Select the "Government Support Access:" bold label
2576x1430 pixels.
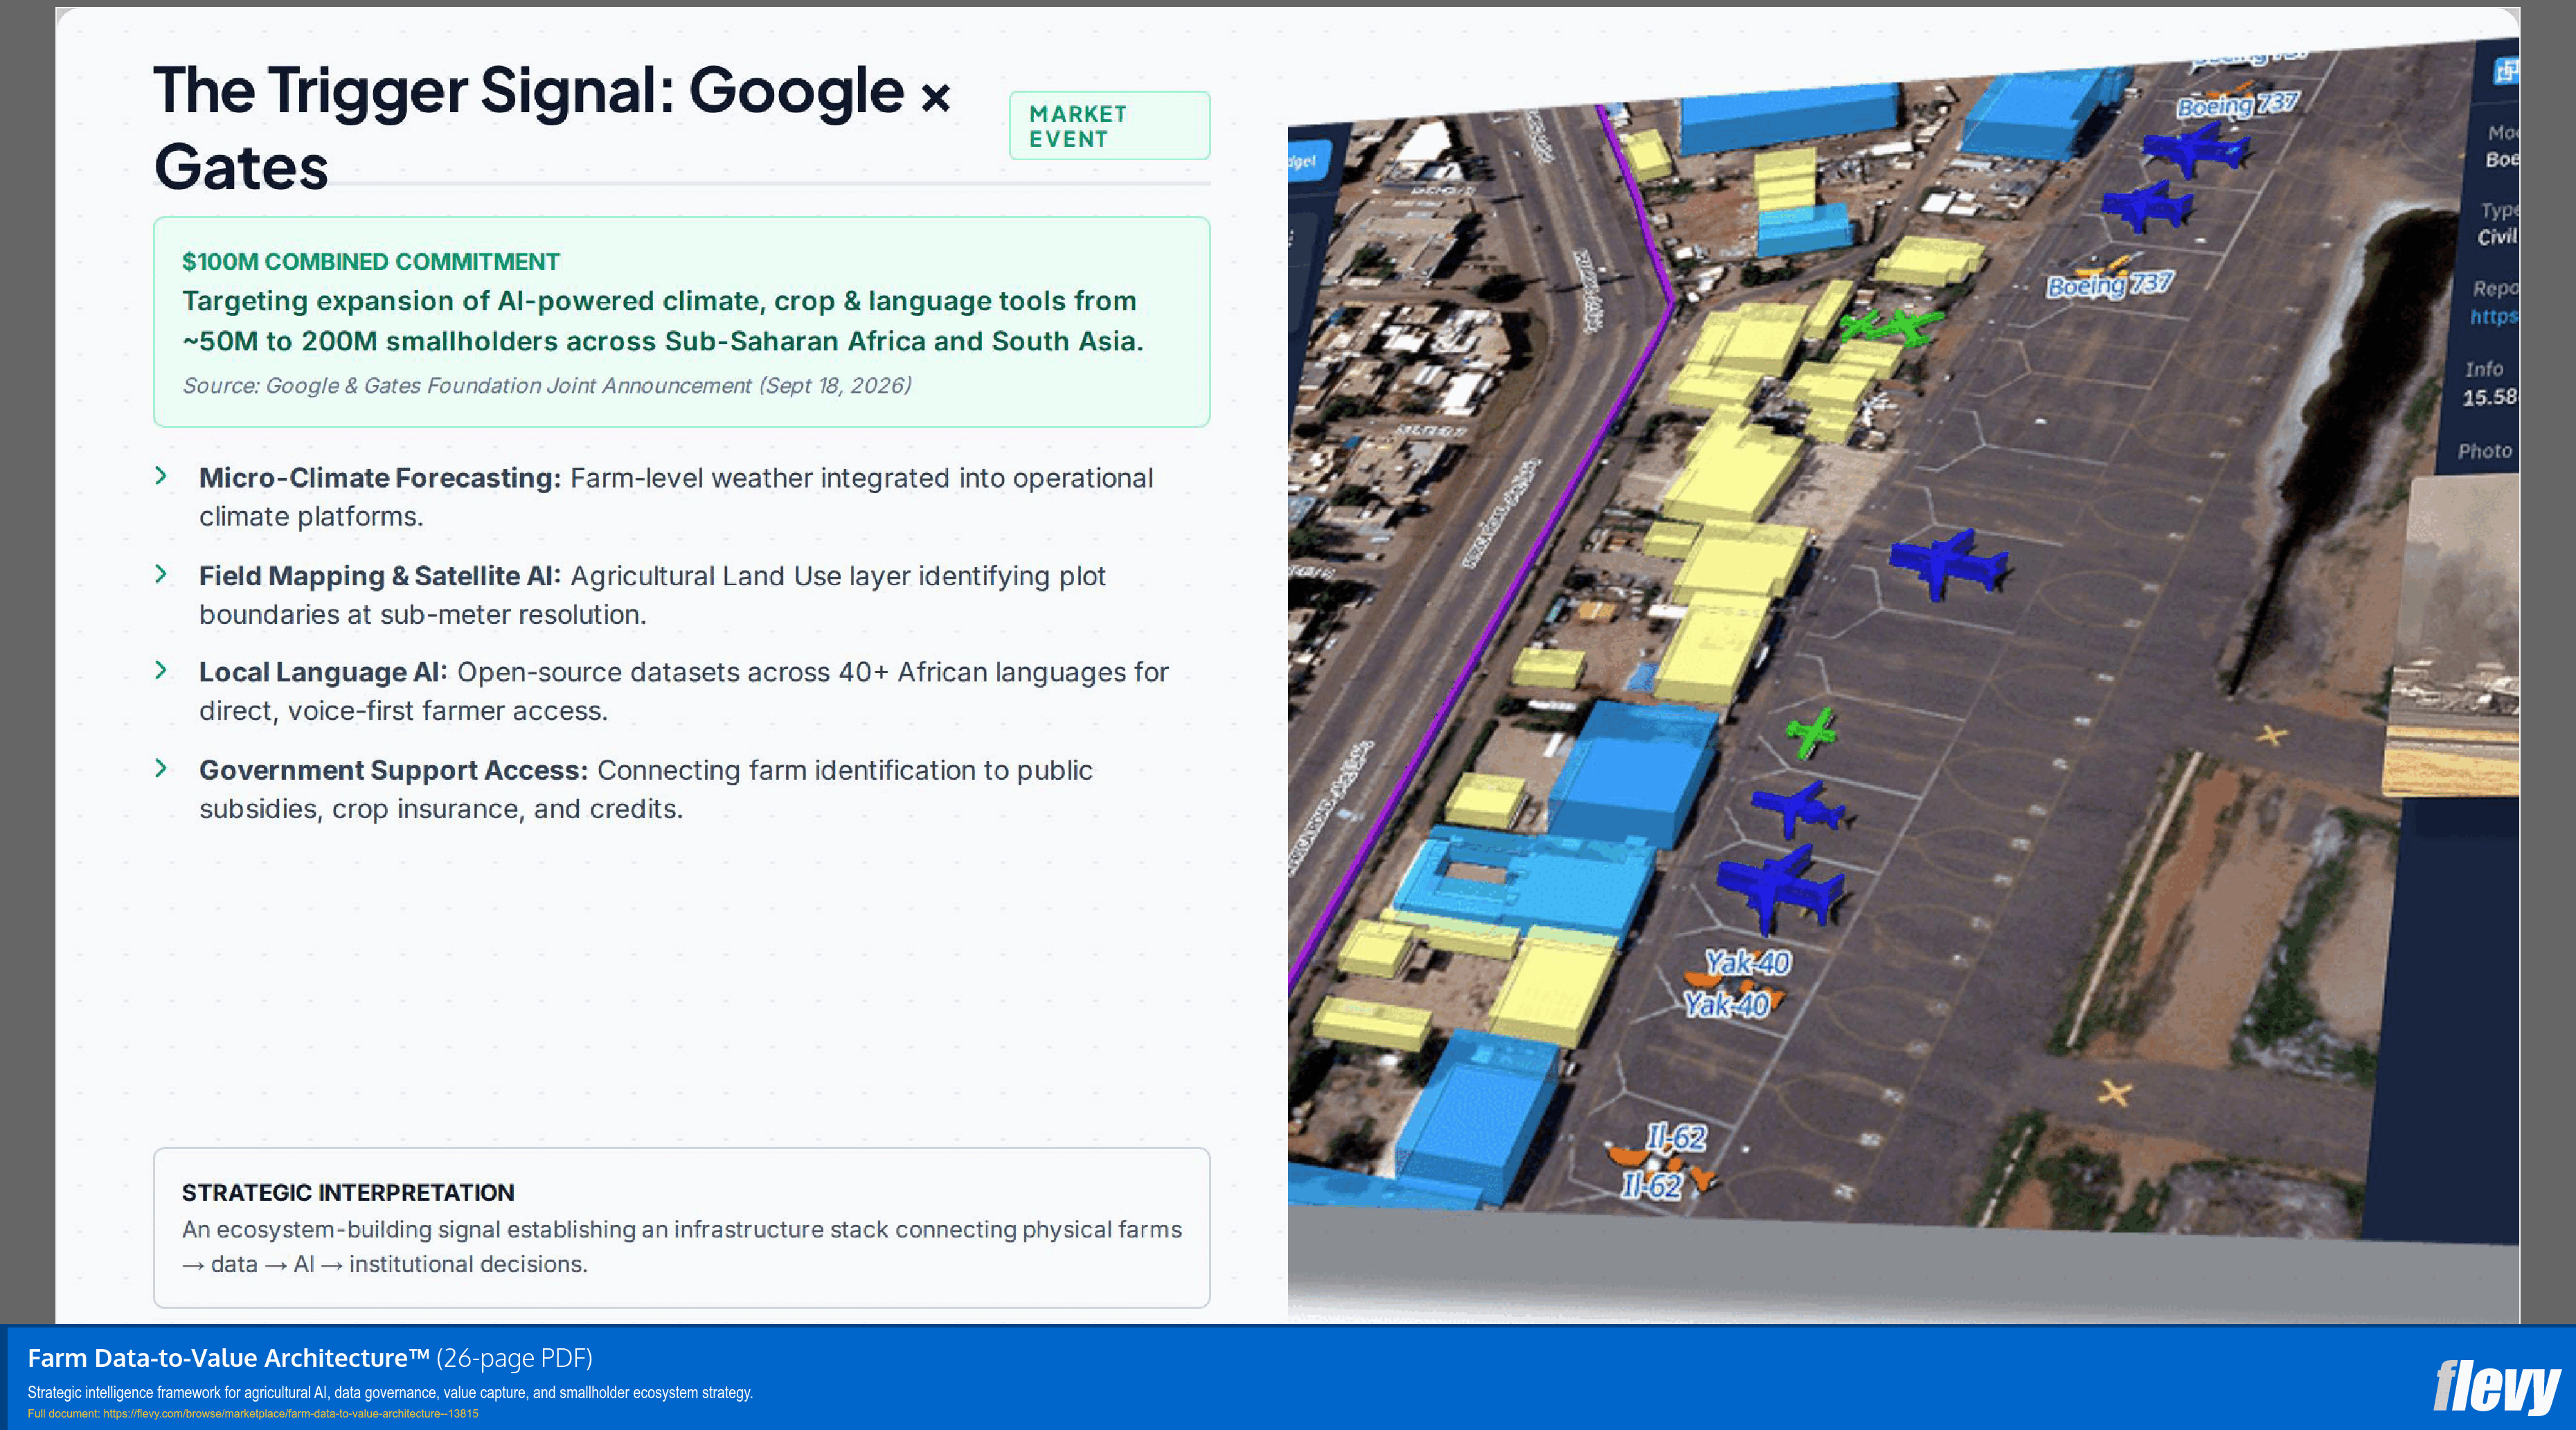[393, 770]
